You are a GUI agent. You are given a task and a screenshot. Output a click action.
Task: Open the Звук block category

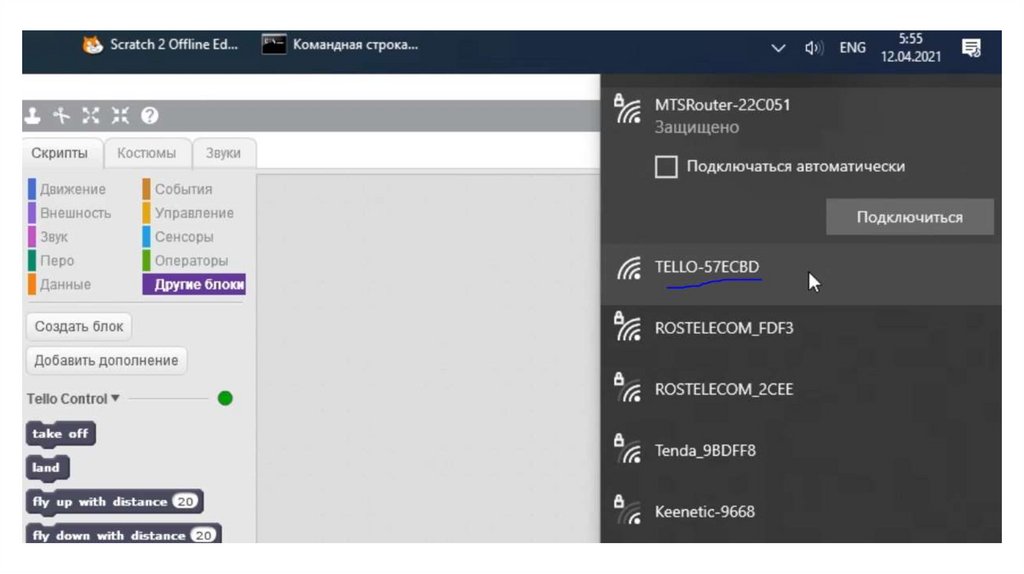coord(48,237)
